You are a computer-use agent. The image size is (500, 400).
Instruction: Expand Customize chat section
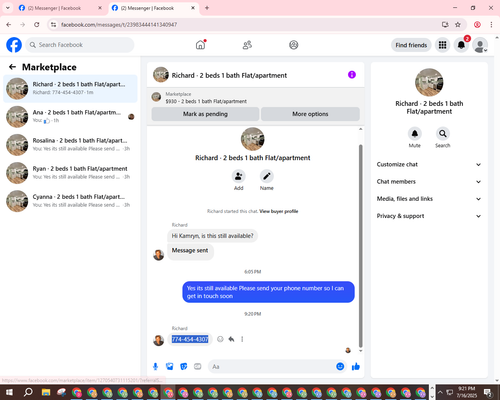pos(429,164)
